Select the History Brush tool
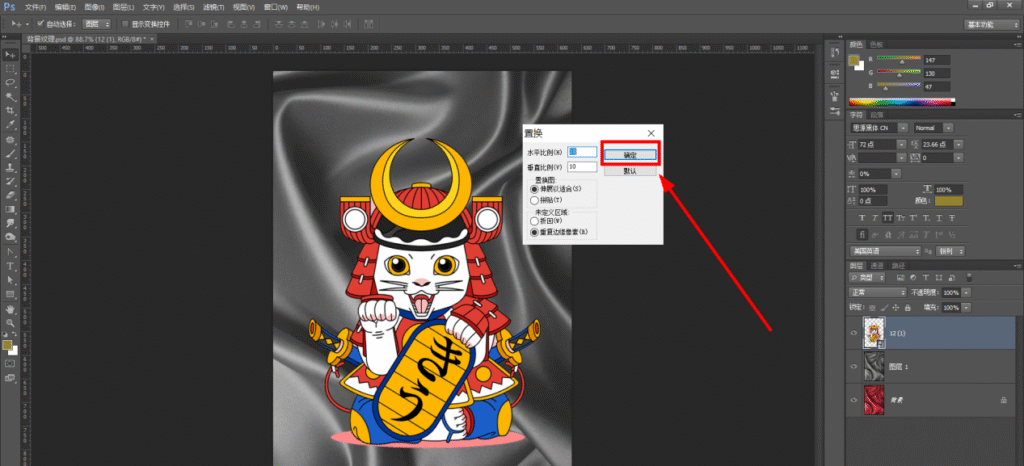Image resolution: width=1024 pixels, height=466 pixels. [10, 181]
